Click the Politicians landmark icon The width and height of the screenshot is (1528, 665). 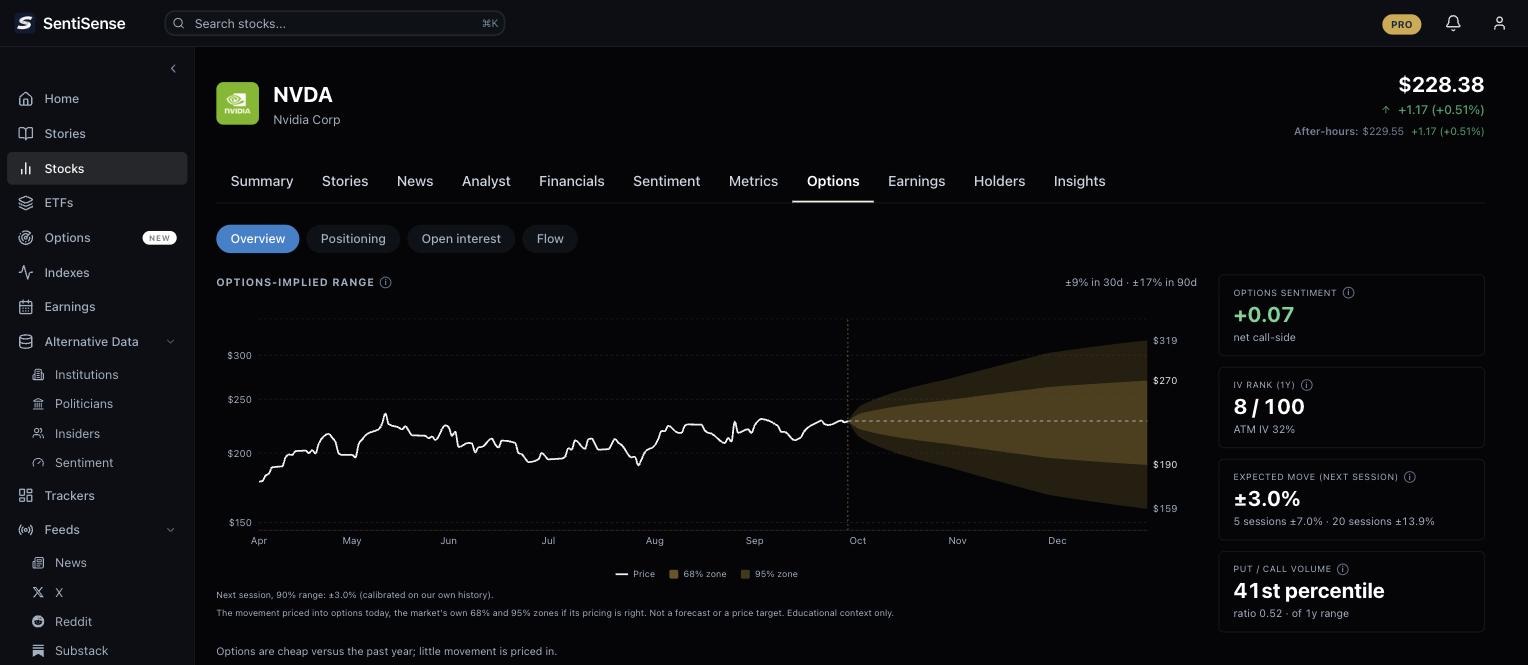pyautogui.click(x=38, y=404)
